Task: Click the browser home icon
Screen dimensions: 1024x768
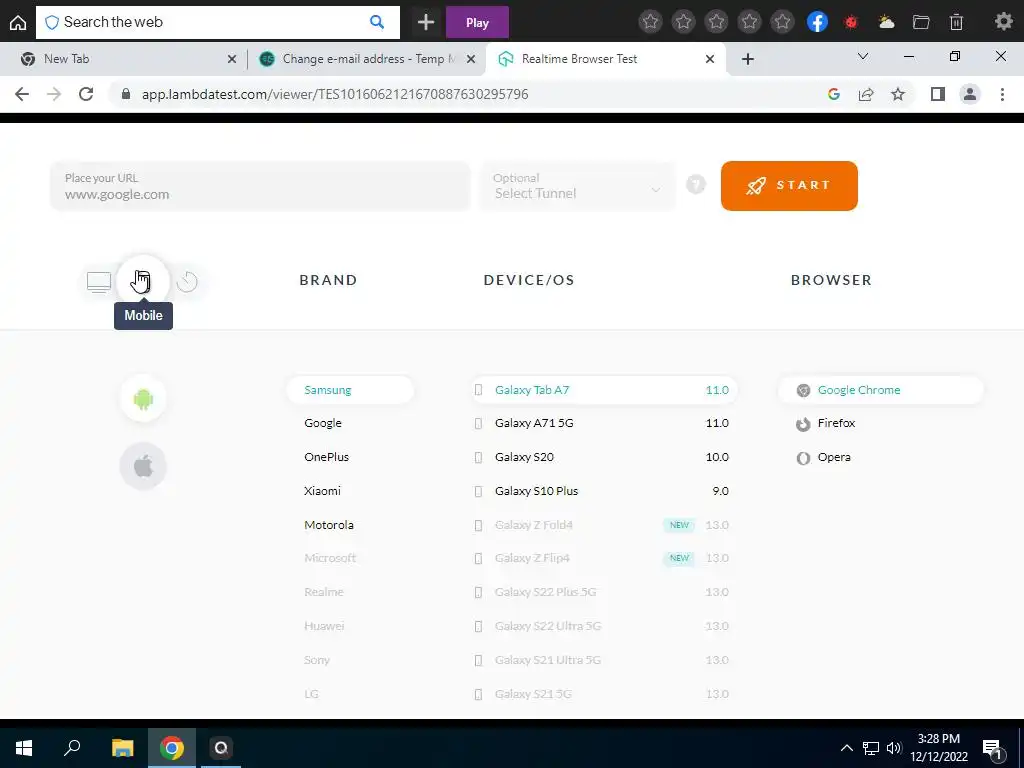Action: [18, 22]
